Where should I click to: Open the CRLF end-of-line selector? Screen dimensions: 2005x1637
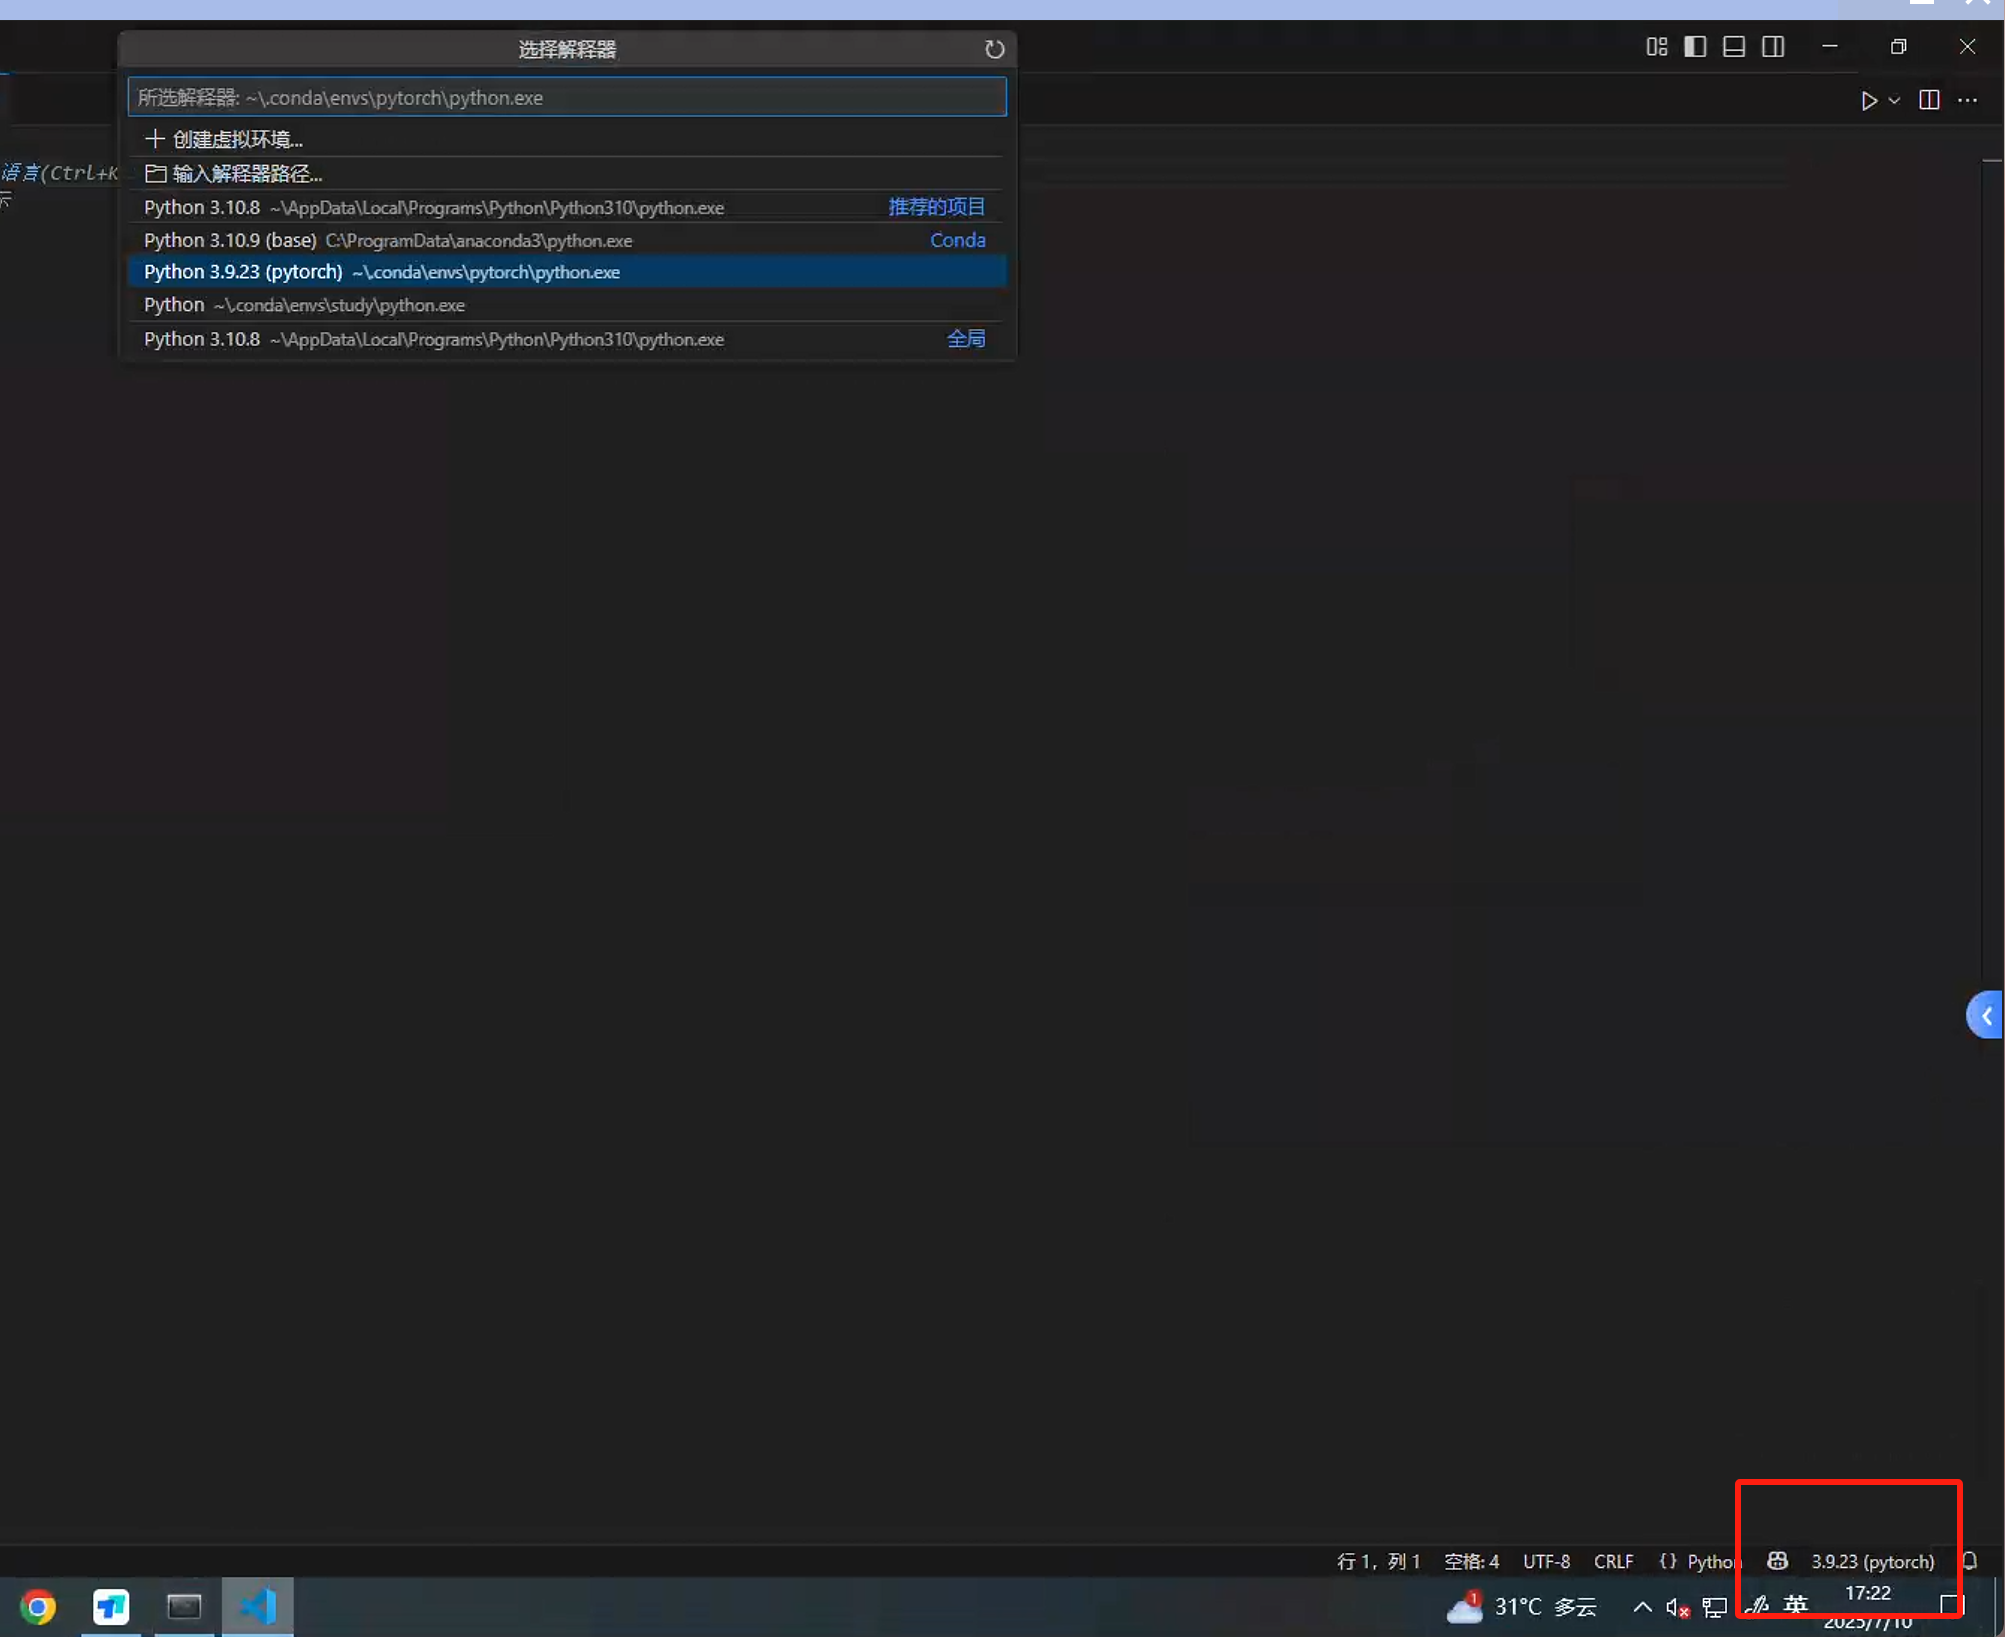[1613, 1561]
